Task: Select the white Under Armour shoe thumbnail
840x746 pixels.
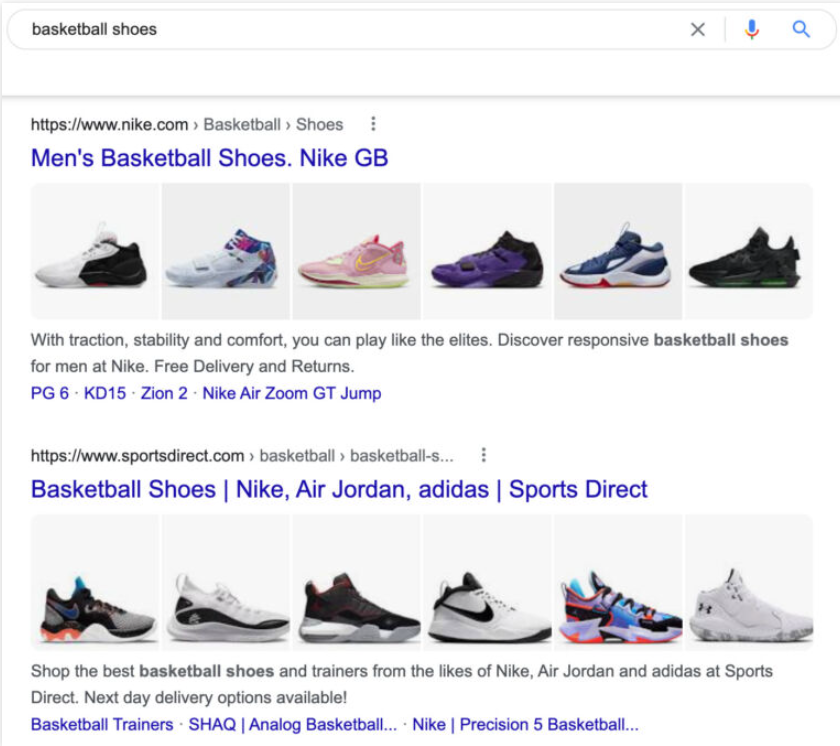Action: 749,582
